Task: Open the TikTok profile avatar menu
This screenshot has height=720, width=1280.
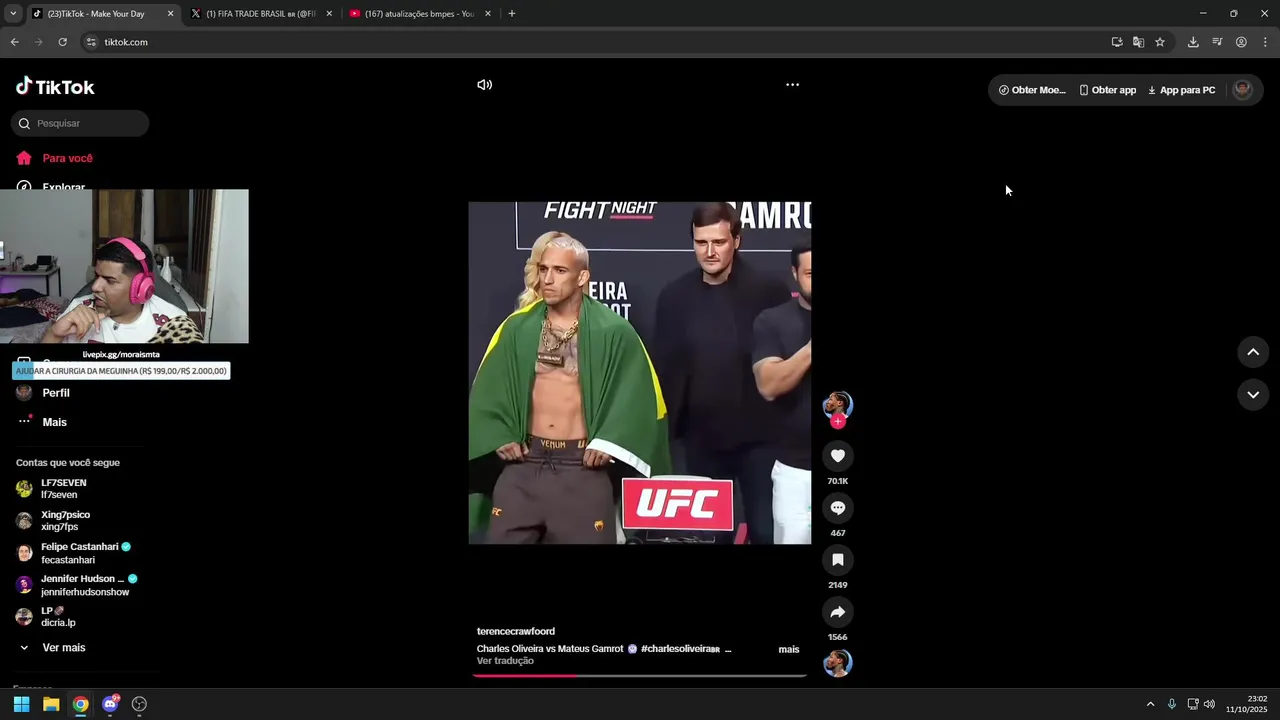Action: [1242, 89]
